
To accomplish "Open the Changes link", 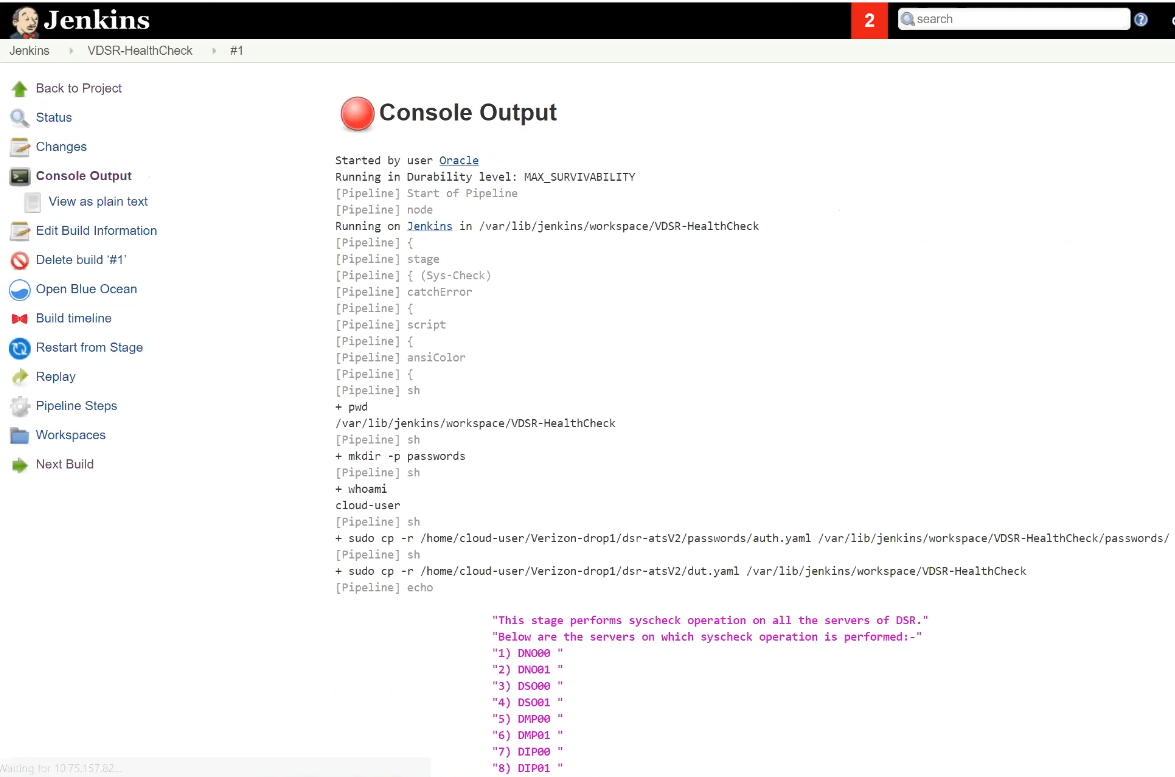I will click(61, 147).
